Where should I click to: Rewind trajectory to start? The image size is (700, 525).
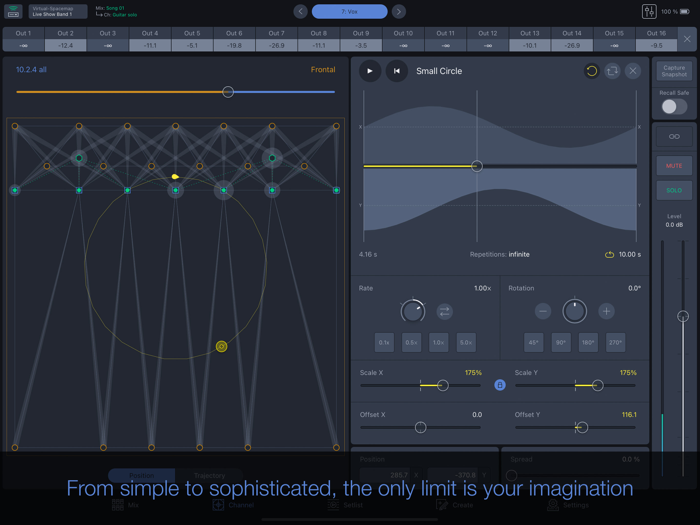point(396,71)
